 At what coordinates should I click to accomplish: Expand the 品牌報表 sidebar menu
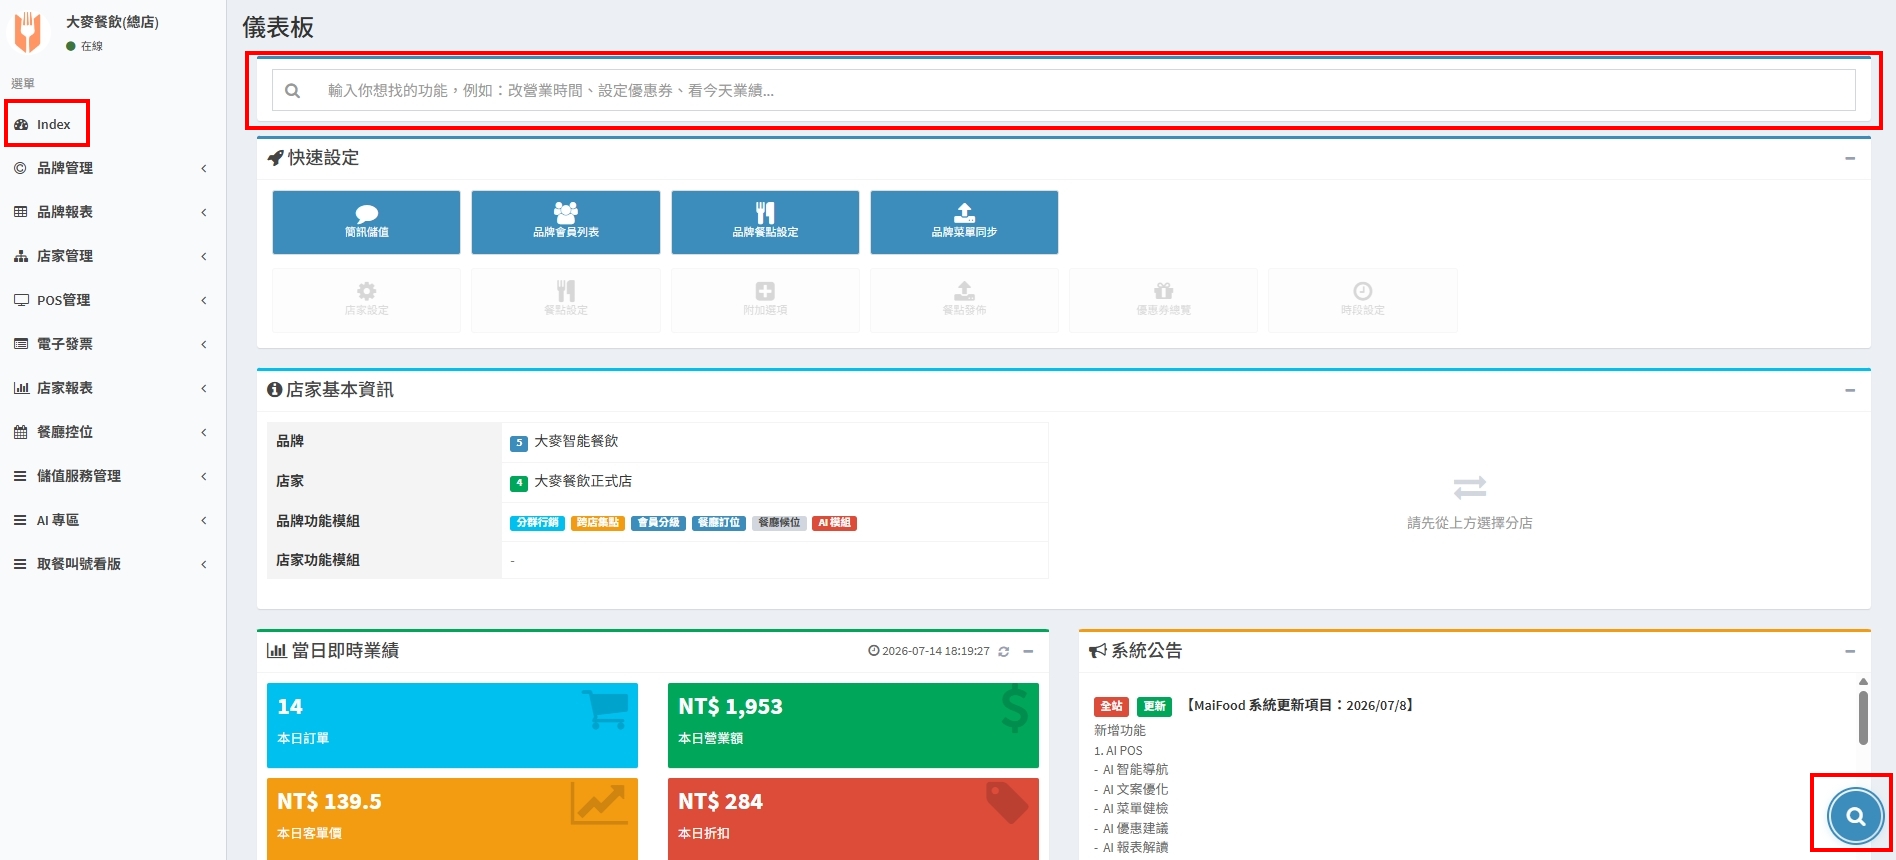(x=112, y=212)
